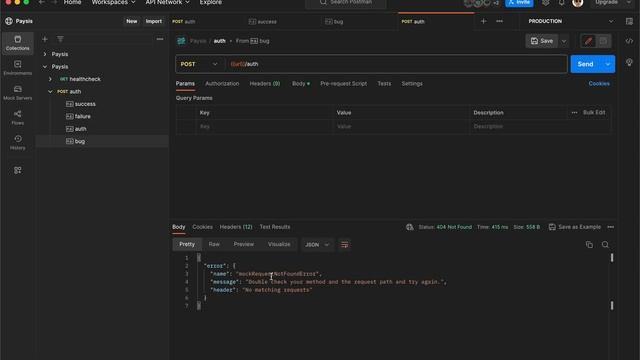Open the Environments sidebar panel
The width and height of the screenshot is (640, 360).
[18, 68]
